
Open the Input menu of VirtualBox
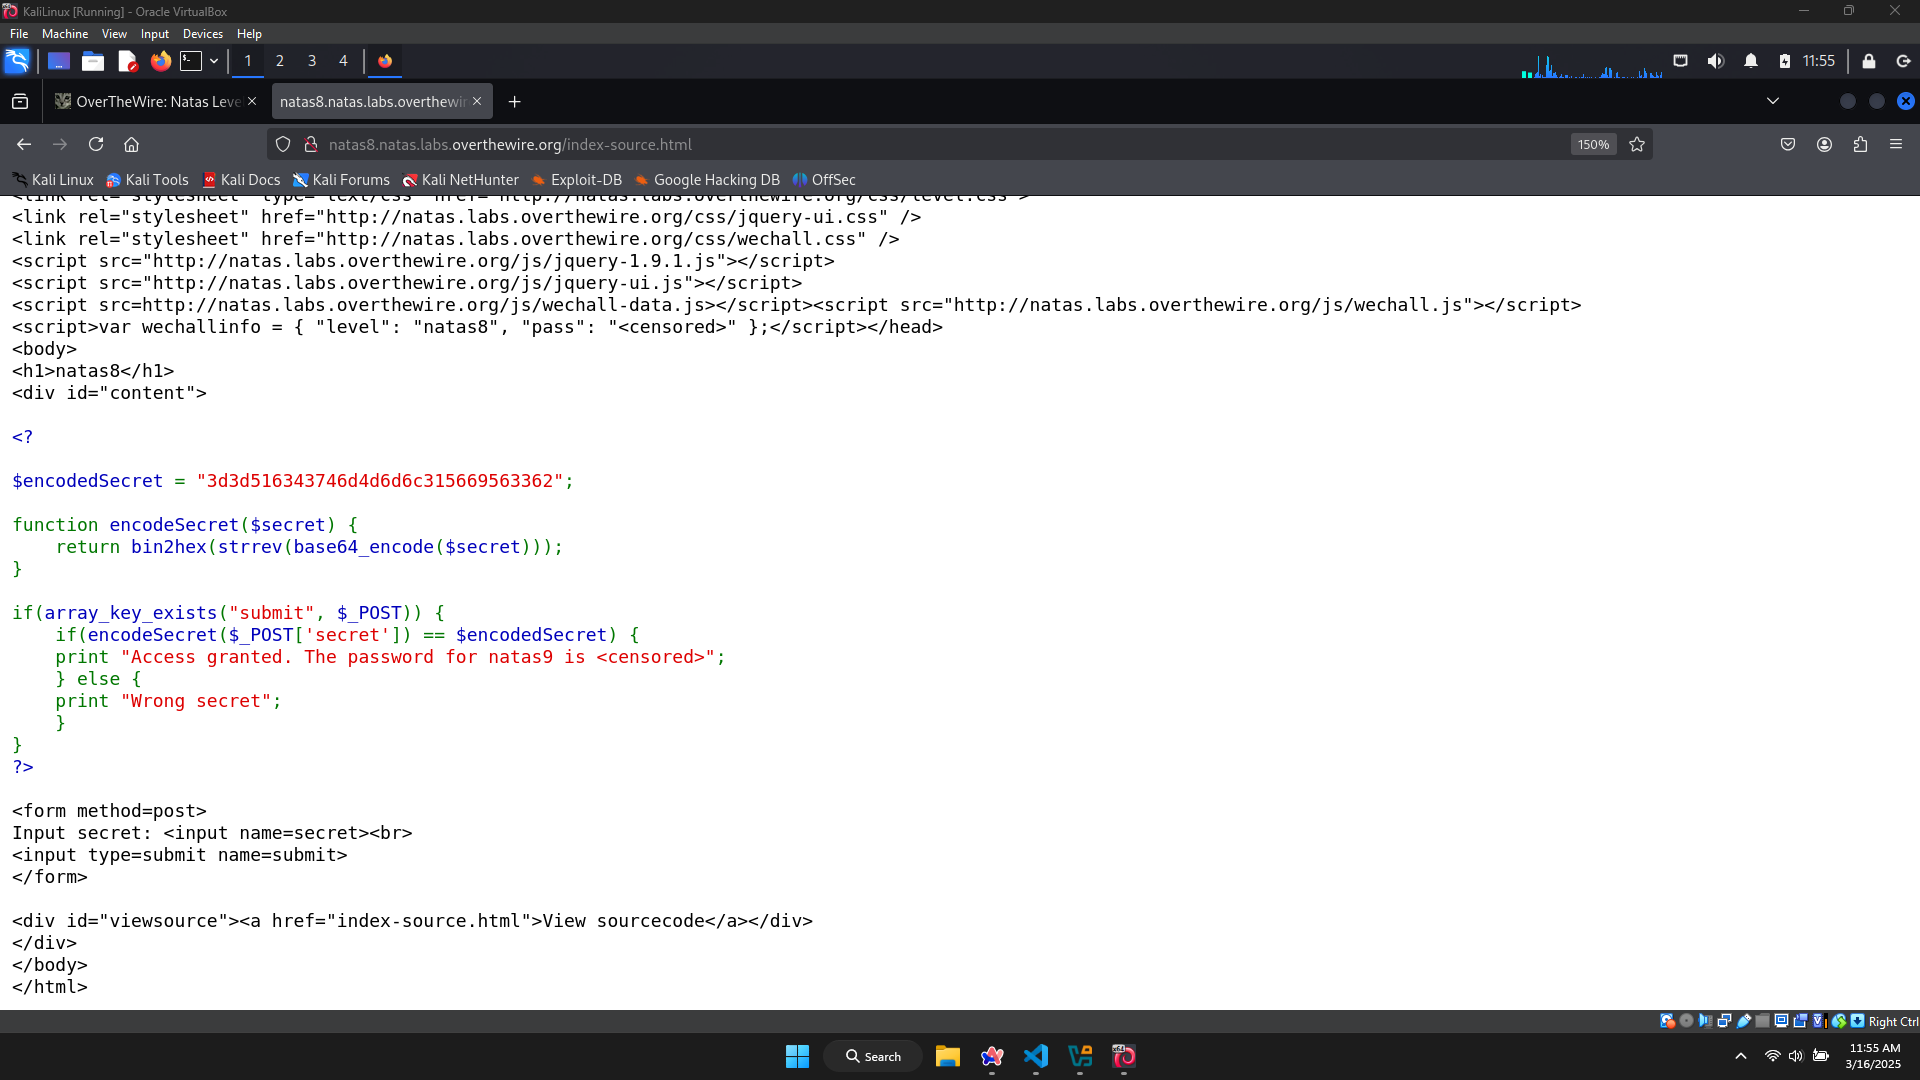[155, 34]
